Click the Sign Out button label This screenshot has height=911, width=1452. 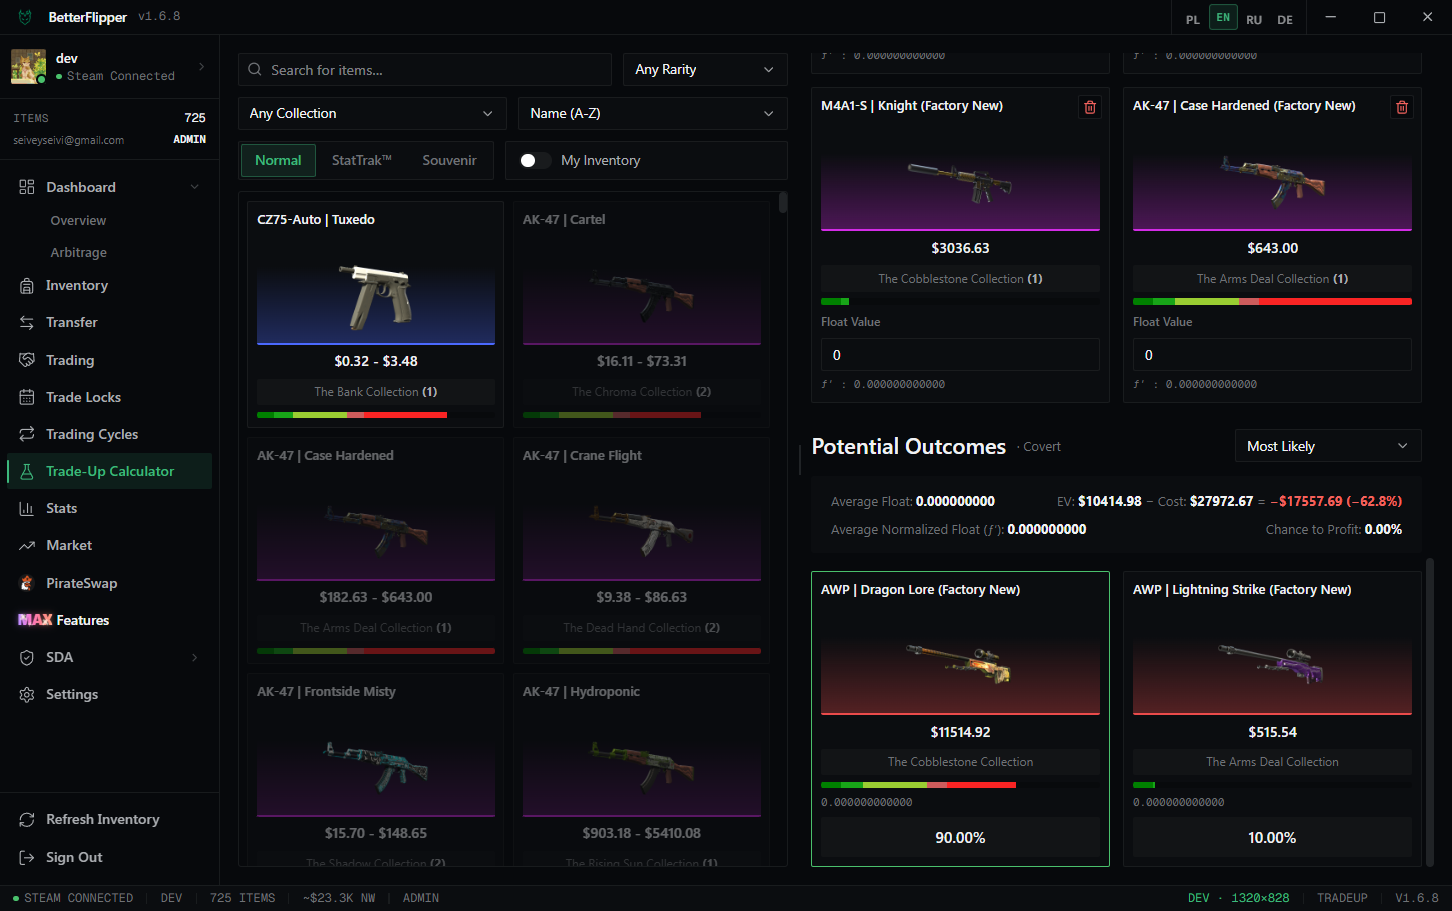point(74,857)
